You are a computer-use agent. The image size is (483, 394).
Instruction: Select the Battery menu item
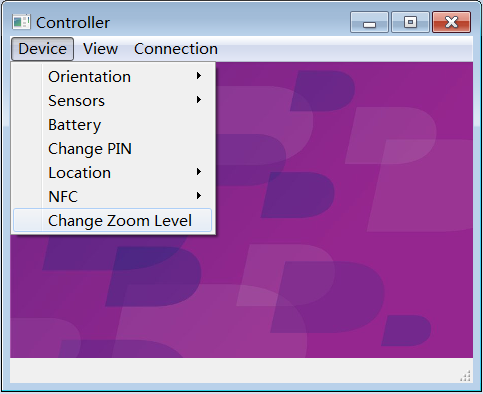click(112, 125)
